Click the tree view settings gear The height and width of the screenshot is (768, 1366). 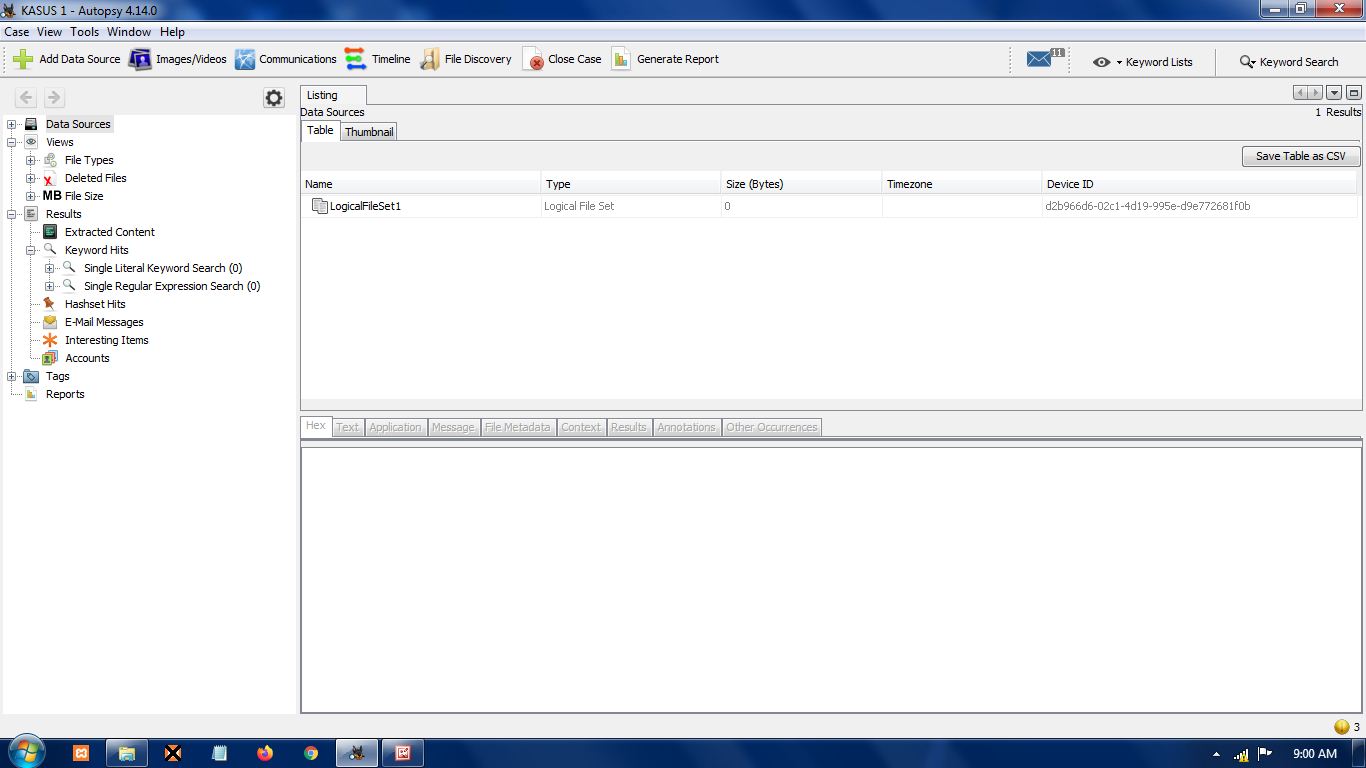(x=274, y=97)
